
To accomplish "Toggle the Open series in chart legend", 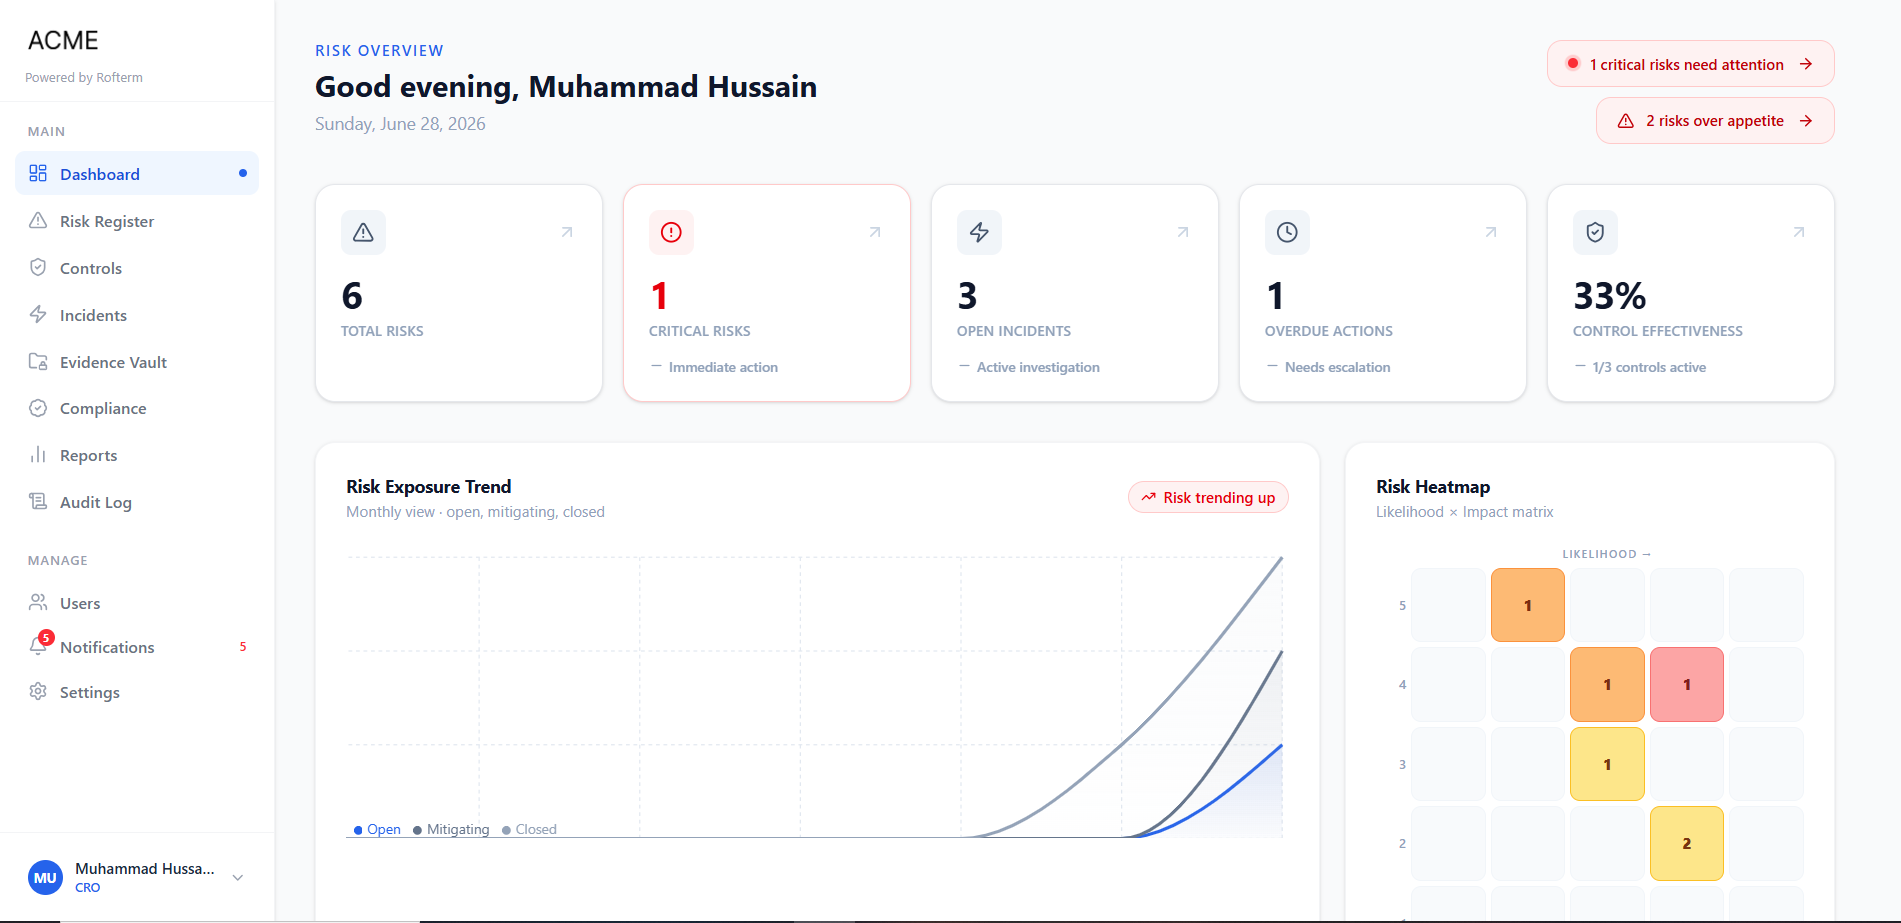I will (377, 829).
